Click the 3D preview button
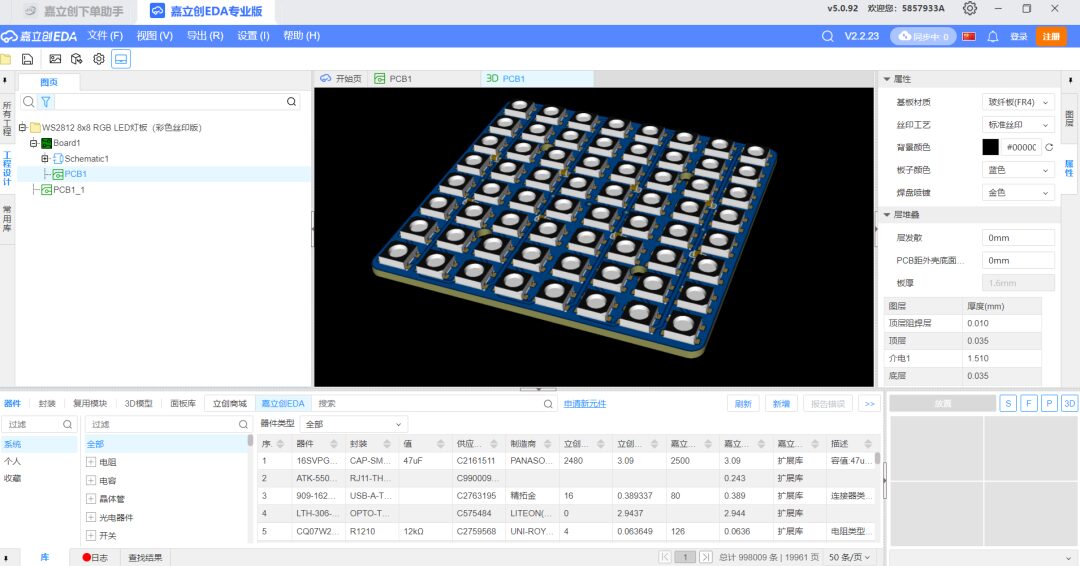Screen dimensions: 1080x566 pos(1070,403)
